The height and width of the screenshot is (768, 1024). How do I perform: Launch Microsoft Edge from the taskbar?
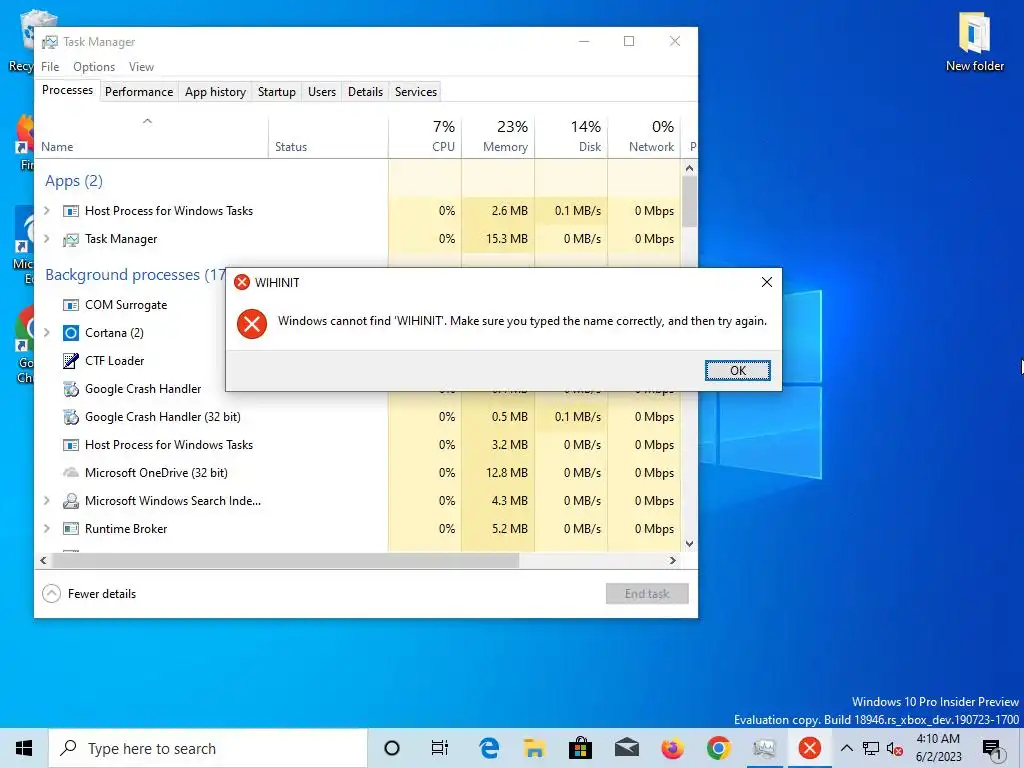tap(488, 748)
